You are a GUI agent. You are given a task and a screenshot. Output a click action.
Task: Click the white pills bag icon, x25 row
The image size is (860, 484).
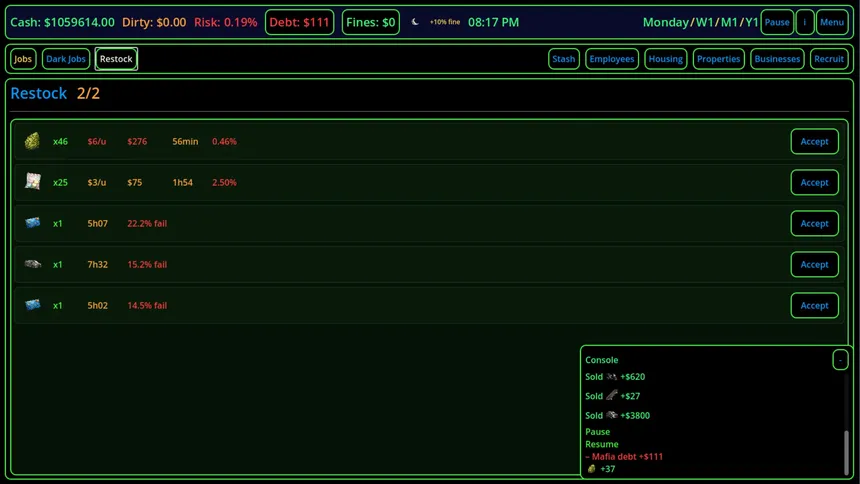coord(33,182)
